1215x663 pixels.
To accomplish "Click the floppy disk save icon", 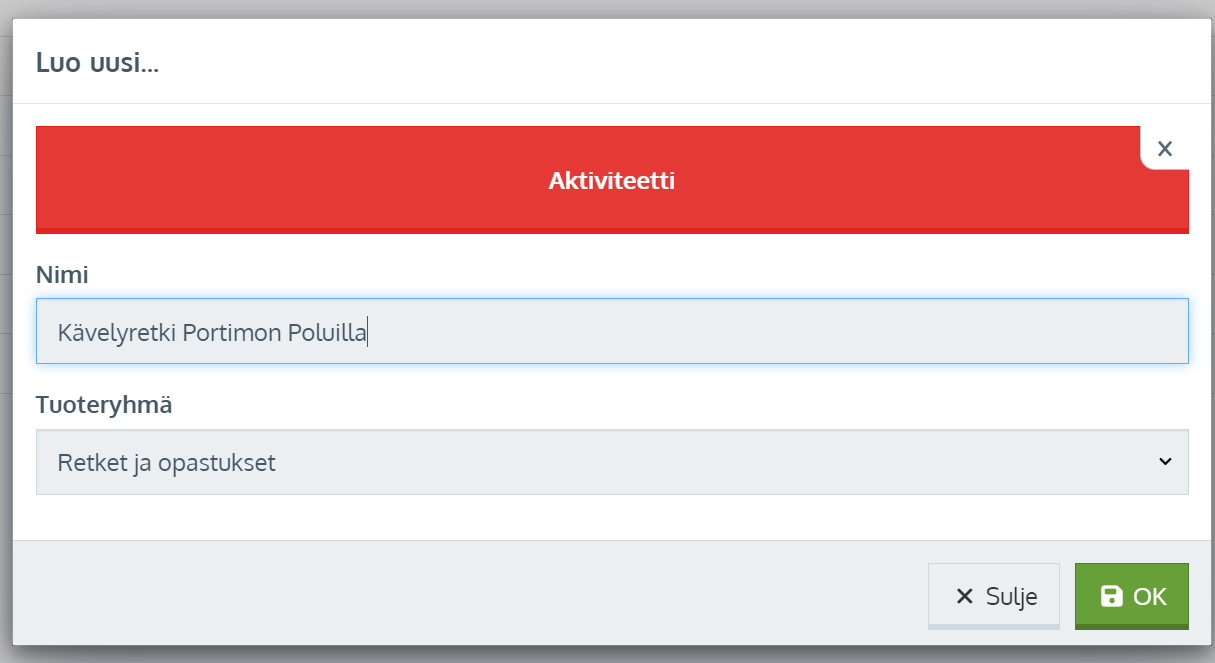I will (1111, 597).
